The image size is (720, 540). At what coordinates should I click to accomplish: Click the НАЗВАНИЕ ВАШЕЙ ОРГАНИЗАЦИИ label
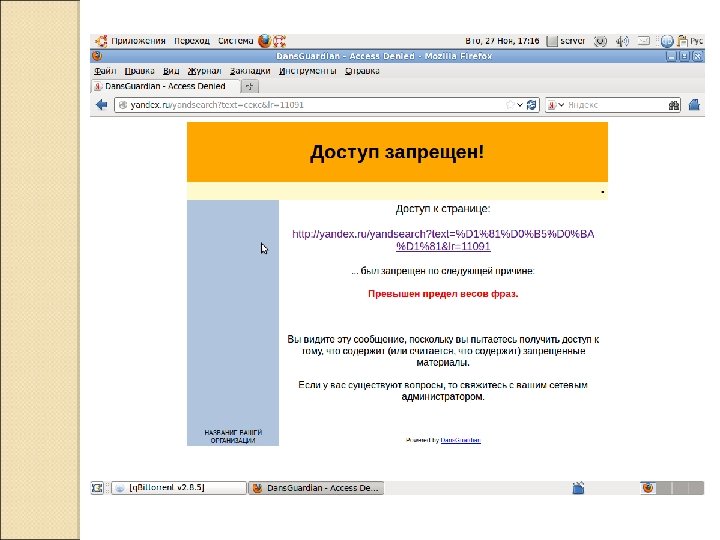pos(233,436)
